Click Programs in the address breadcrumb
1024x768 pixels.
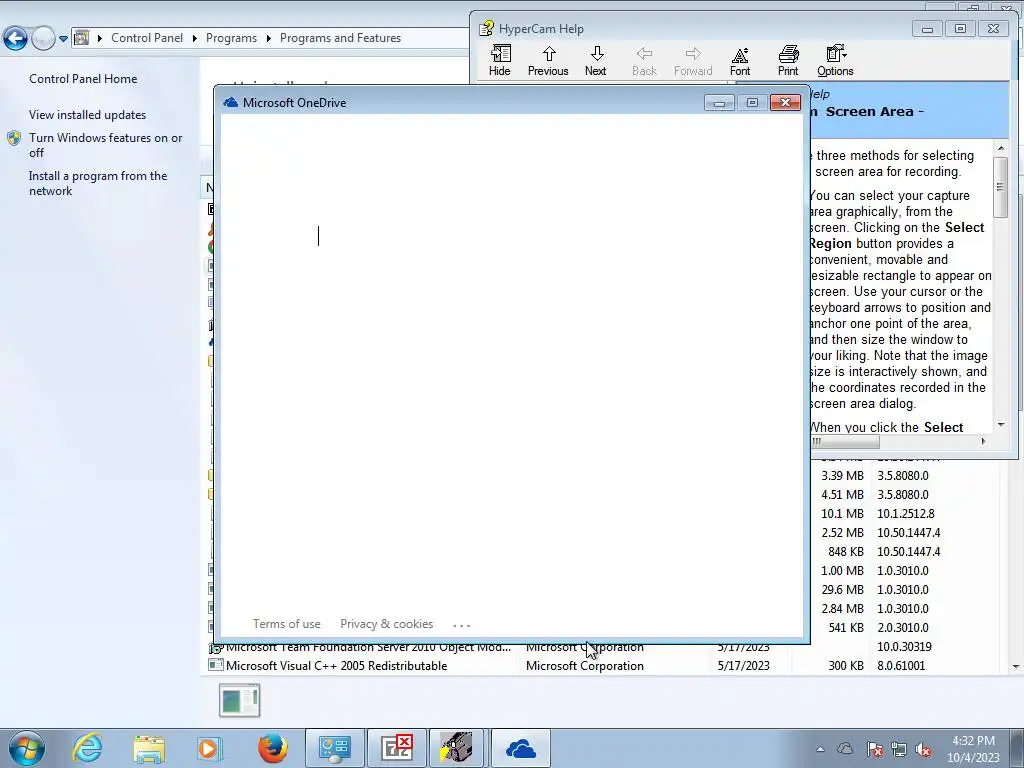pyautogui.click(x=231, y=38)
